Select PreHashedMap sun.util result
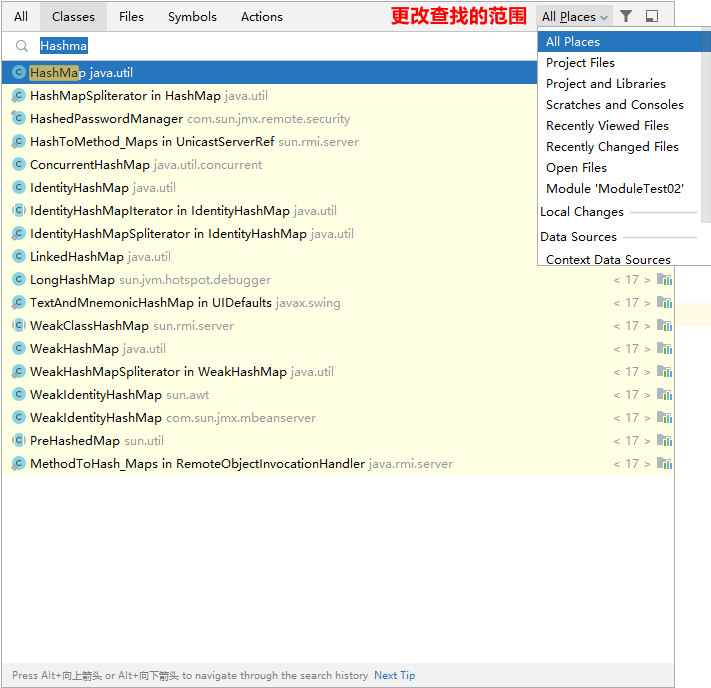The width and height of the screenshot is (711, 688). point(338,440)
